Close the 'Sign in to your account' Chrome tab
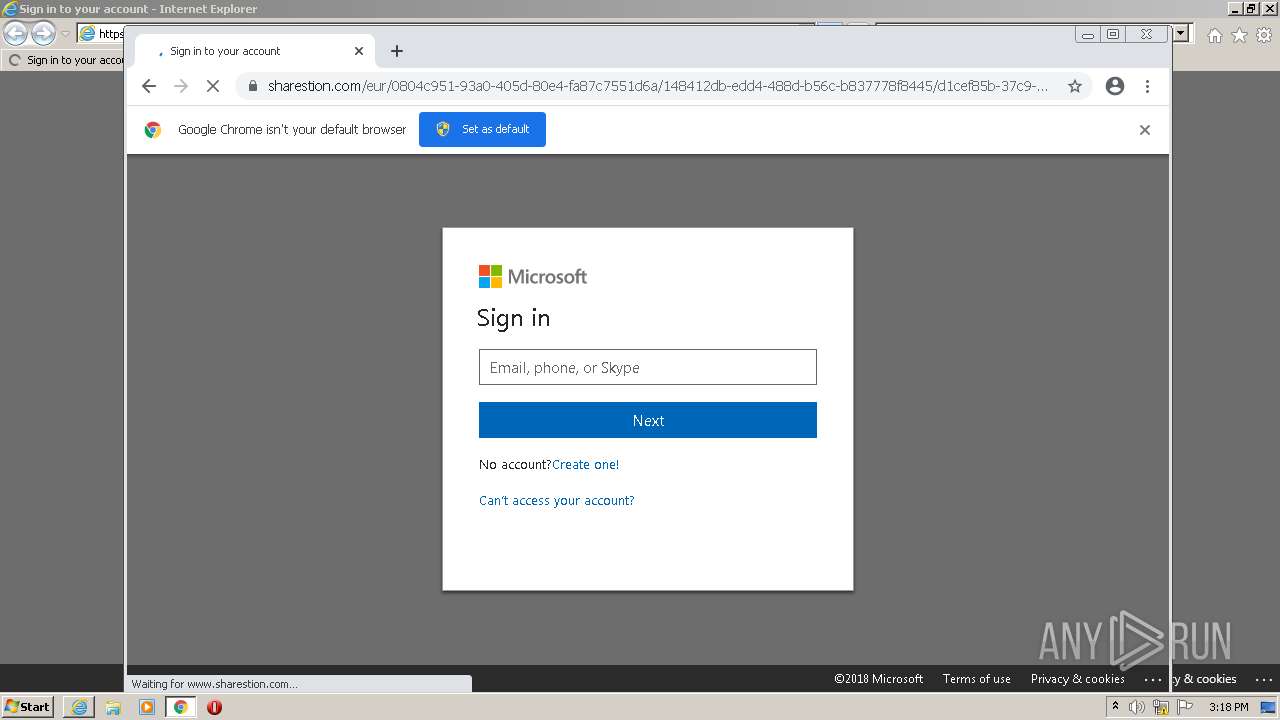1280x720 pixels. point(359,51)
